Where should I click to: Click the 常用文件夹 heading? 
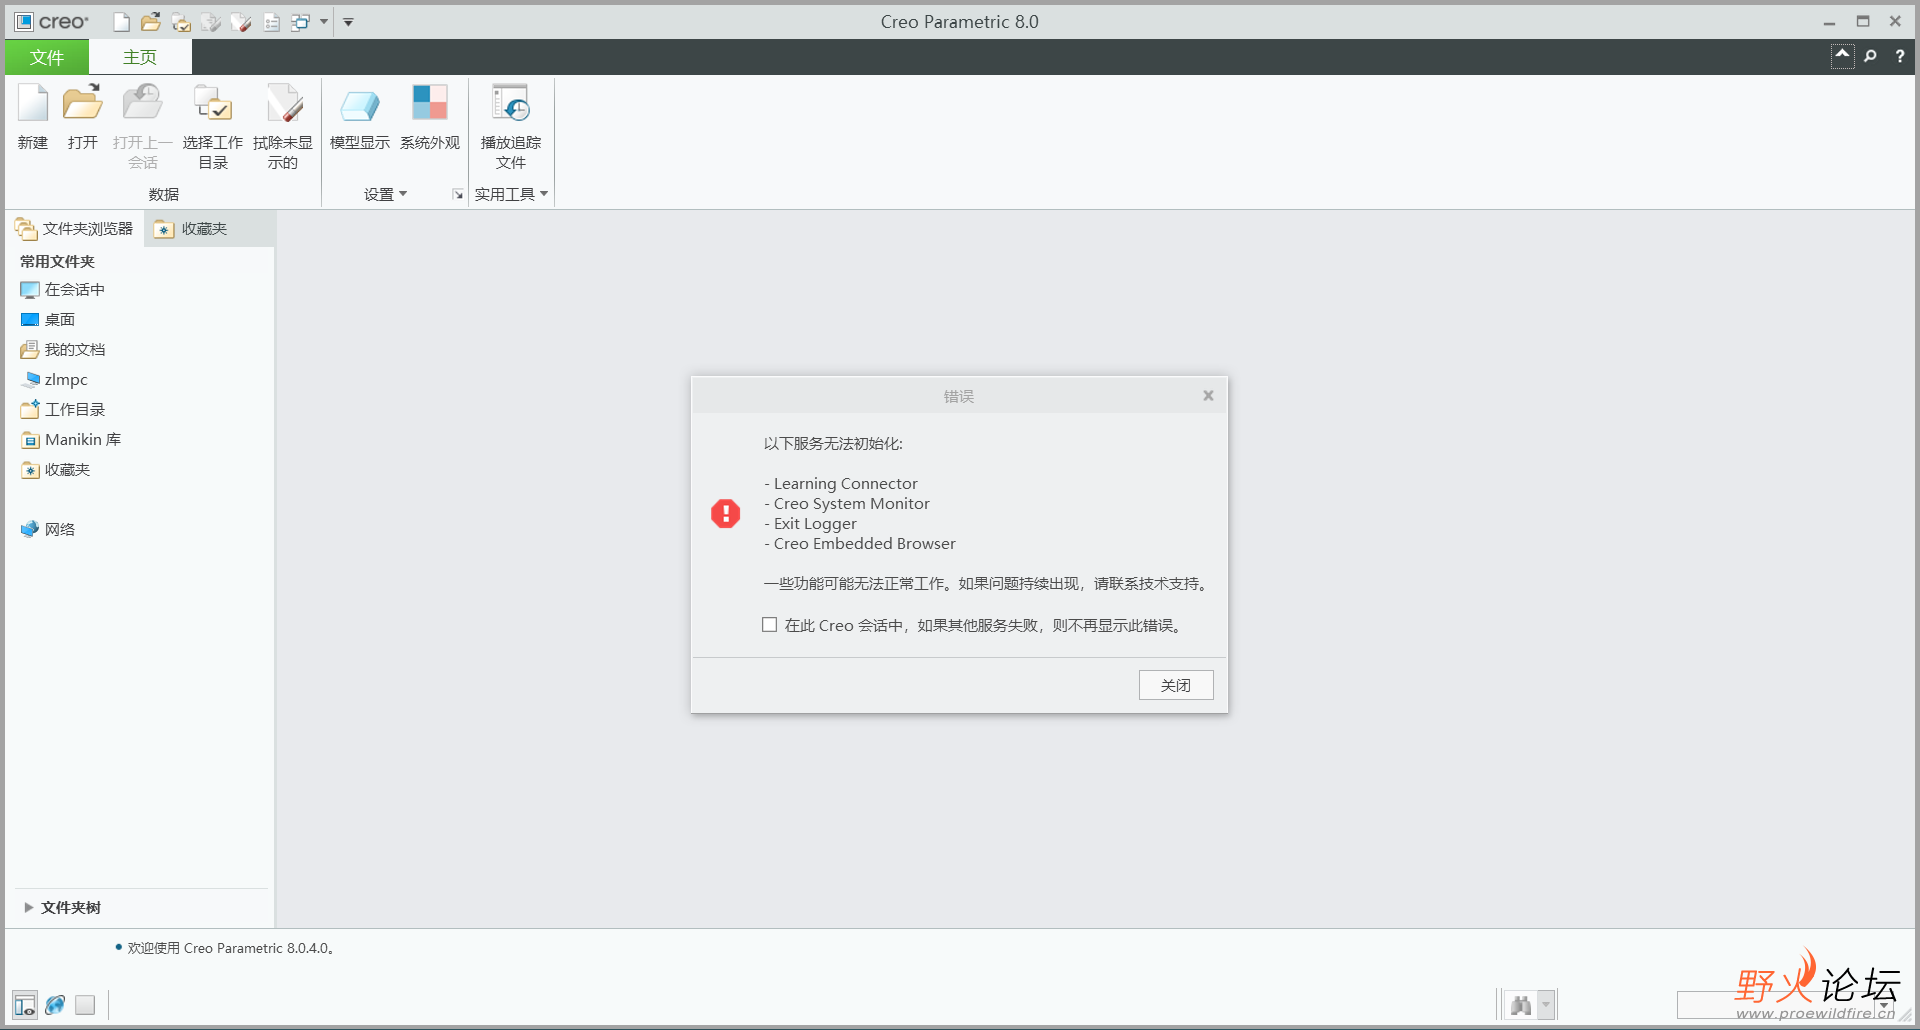[57, 261]
